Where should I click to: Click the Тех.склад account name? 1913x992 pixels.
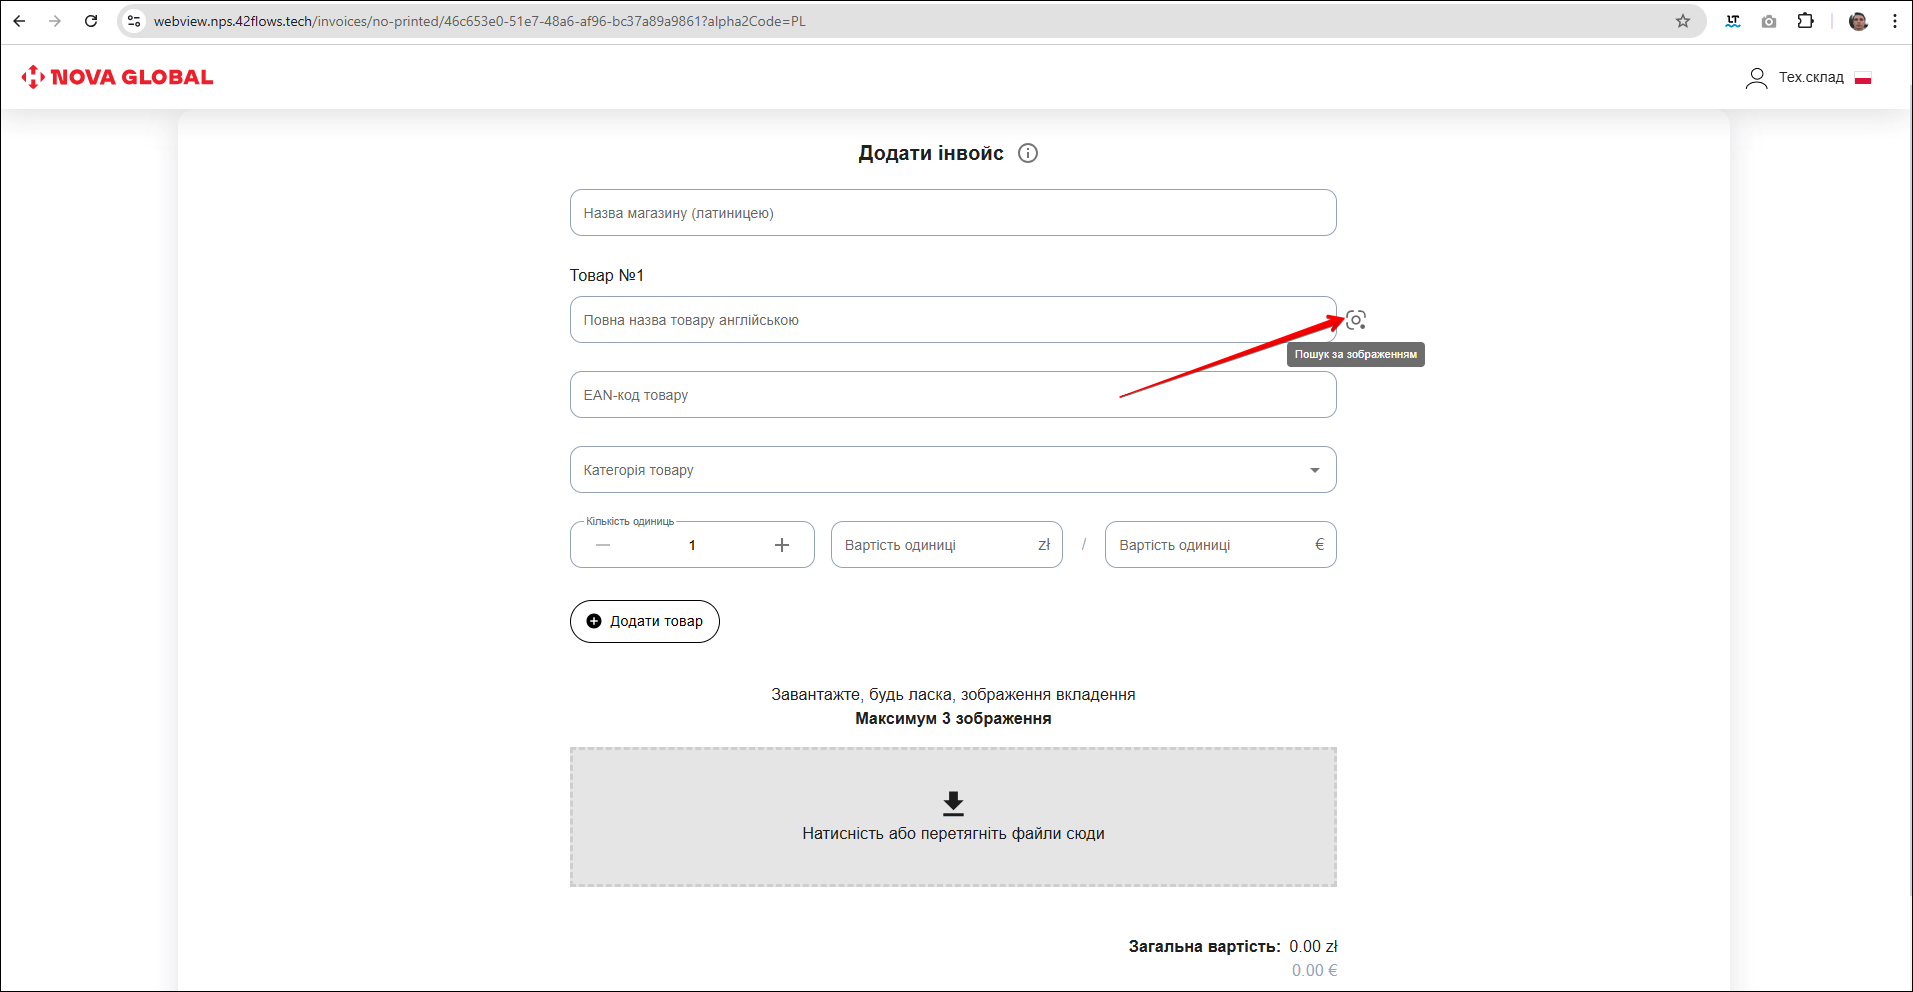tap(1810, 78)
